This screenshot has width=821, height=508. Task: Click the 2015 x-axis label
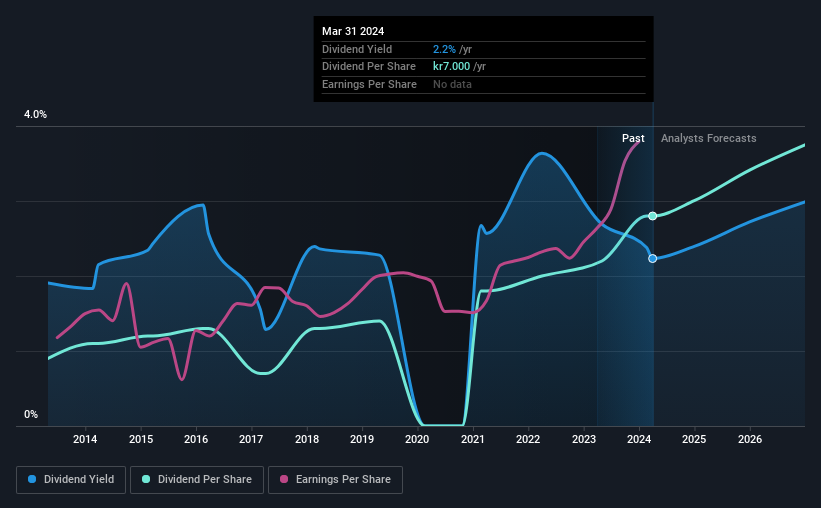click(141, 439)
